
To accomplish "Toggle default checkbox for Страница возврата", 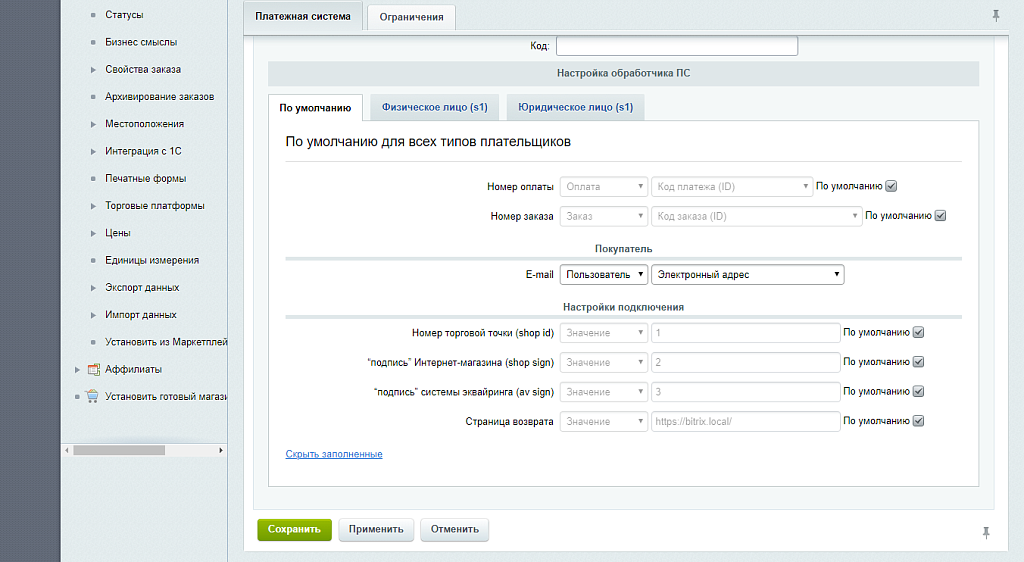I will (x=918, y=421).
